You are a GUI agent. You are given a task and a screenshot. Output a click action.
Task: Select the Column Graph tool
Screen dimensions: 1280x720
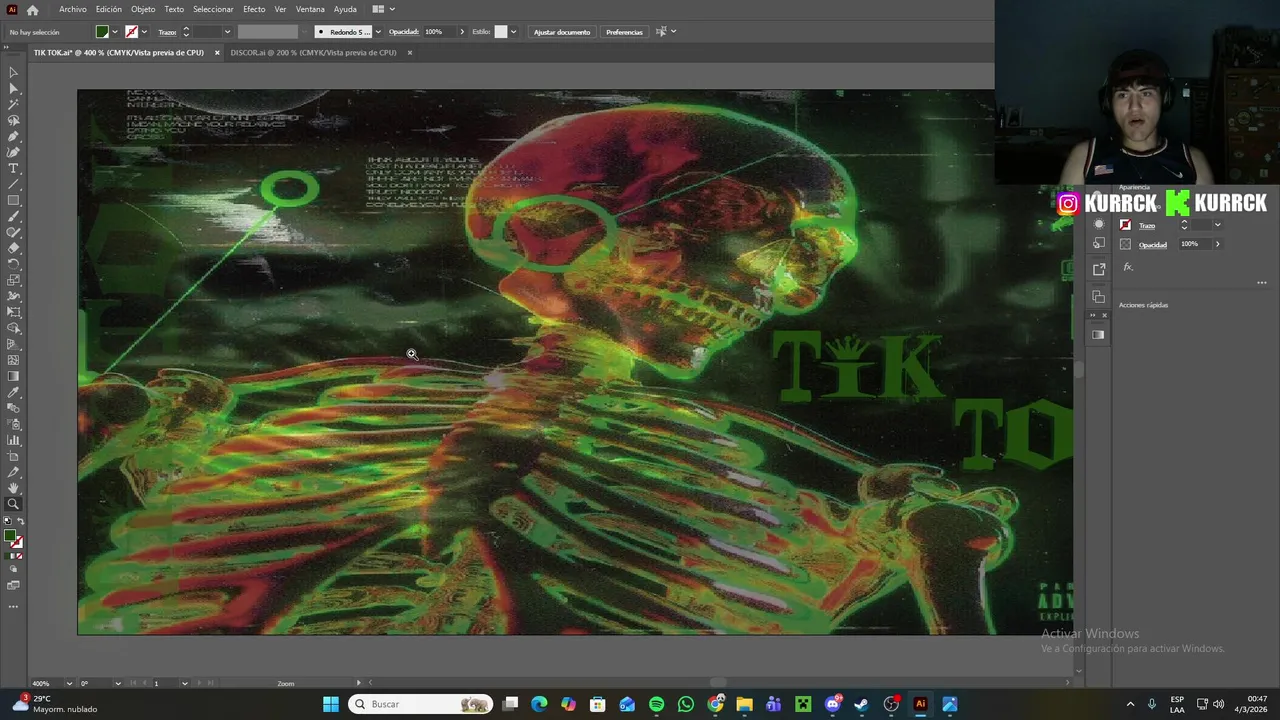click(x=13, y=440)
